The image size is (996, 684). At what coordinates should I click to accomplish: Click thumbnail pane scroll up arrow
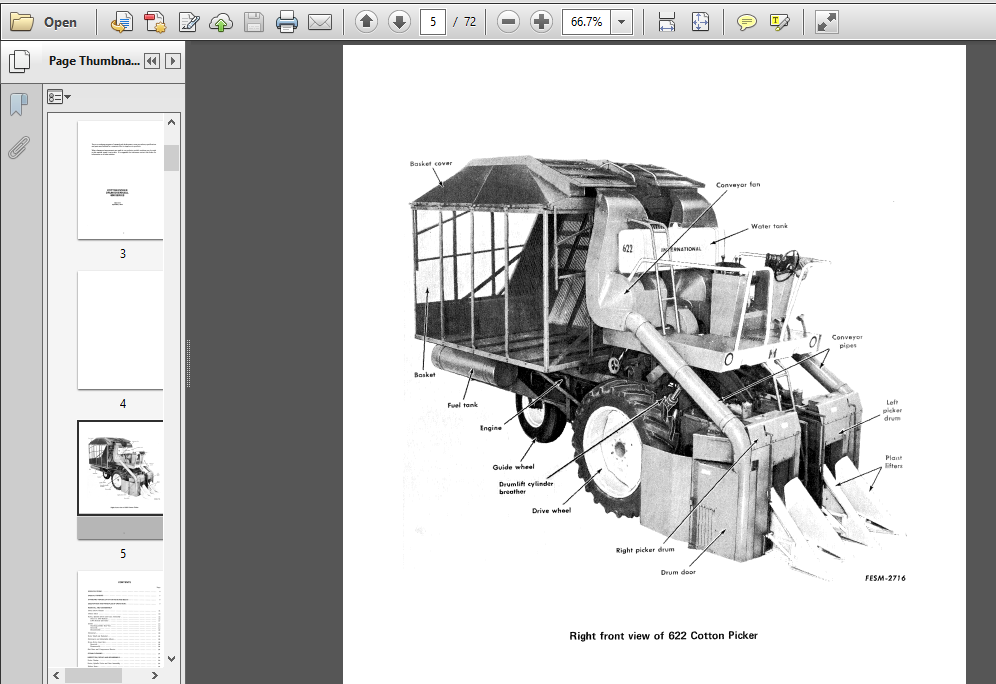(172, 122)
